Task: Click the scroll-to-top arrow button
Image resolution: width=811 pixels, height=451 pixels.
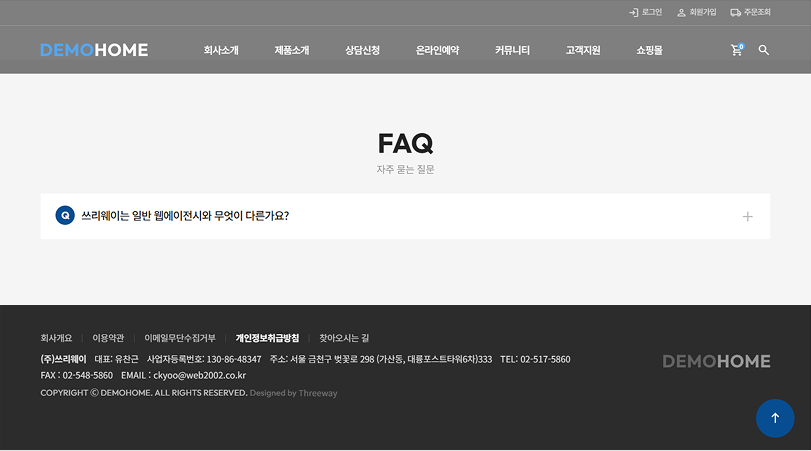Action: pyautogui.click(x=775, y=418)
